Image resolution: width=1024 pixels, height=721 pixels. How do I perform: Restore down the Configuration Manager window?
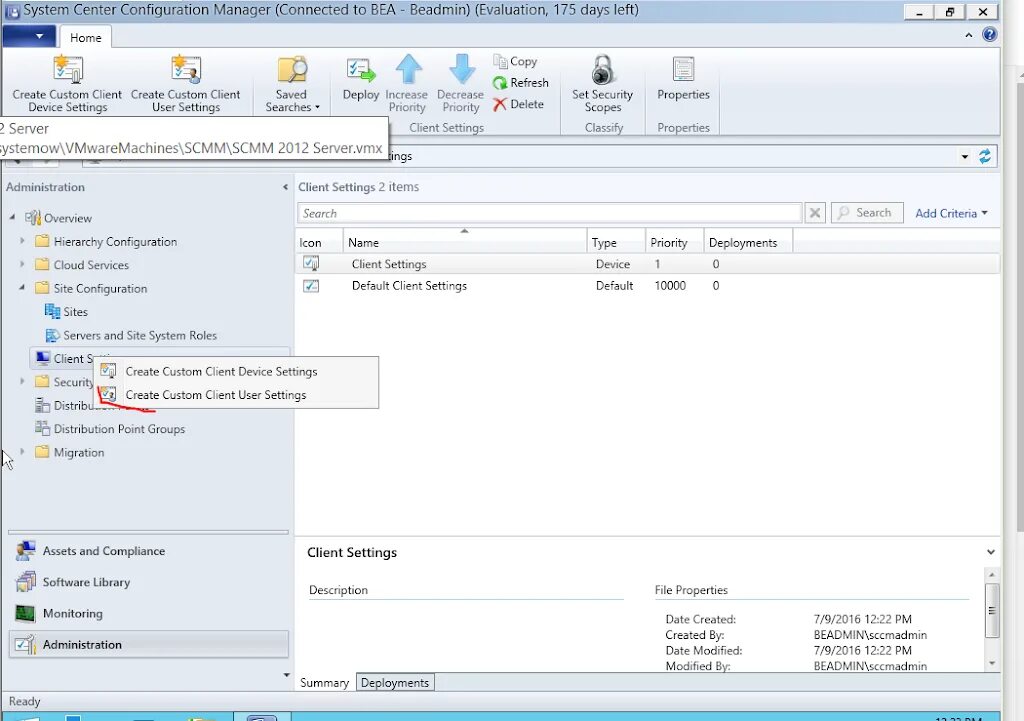[950, 12]
